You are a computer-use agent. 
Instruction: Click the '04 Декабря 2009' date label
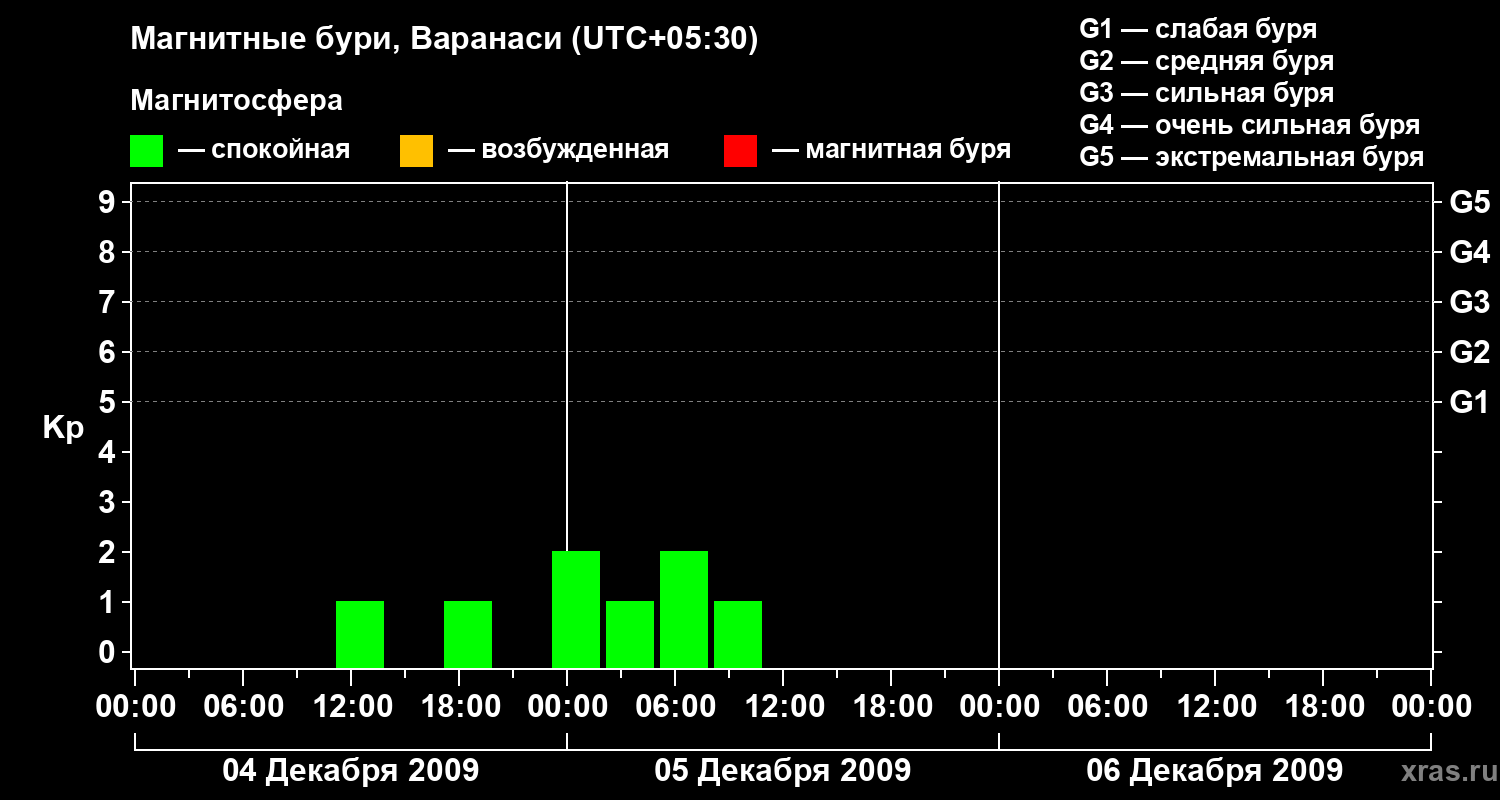[x=350, y=771]
